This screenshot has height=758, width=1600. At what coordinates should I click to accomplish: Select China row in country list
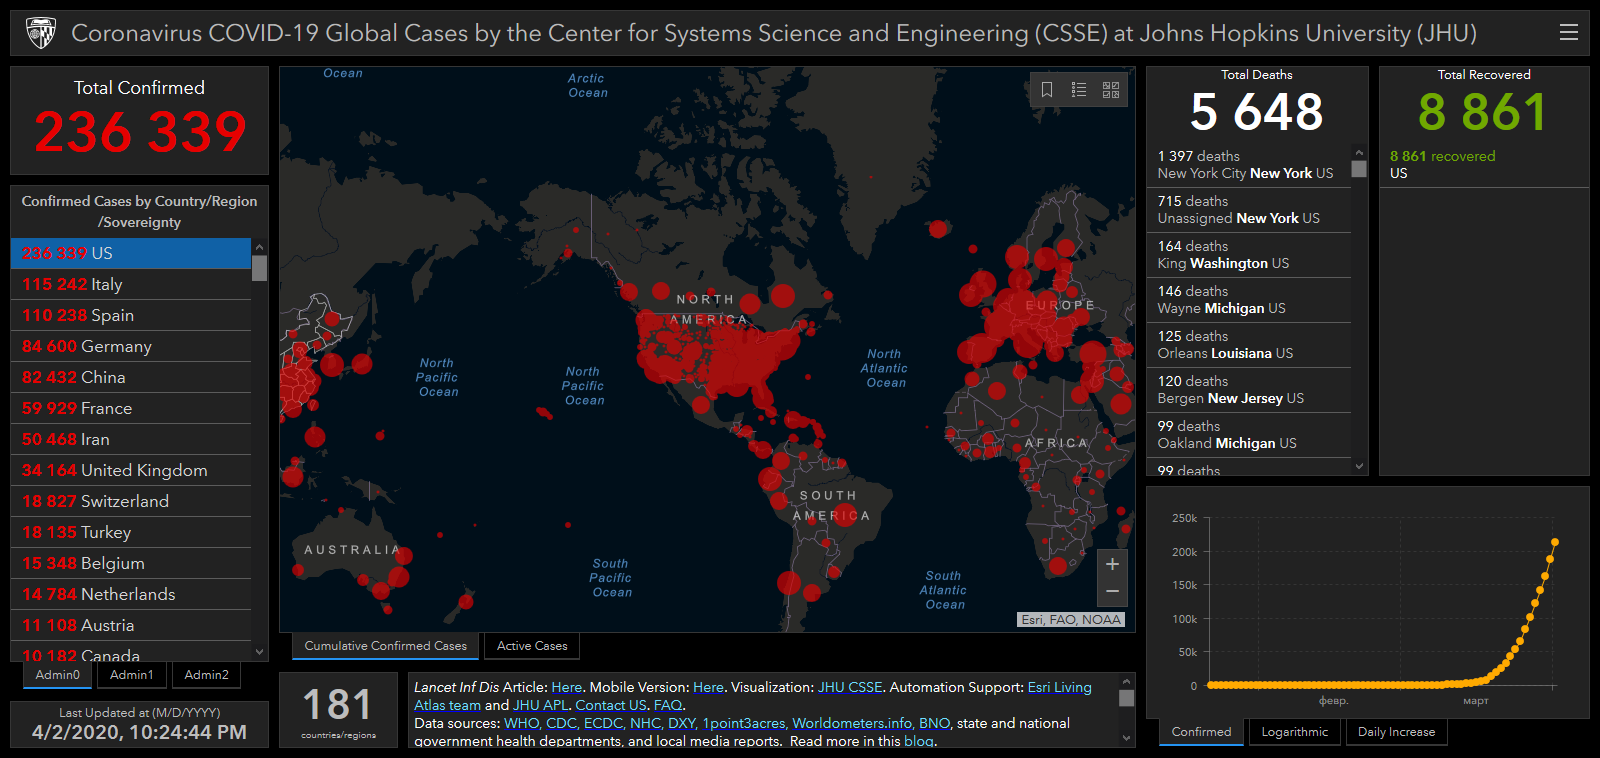click(x=131, y=377)
